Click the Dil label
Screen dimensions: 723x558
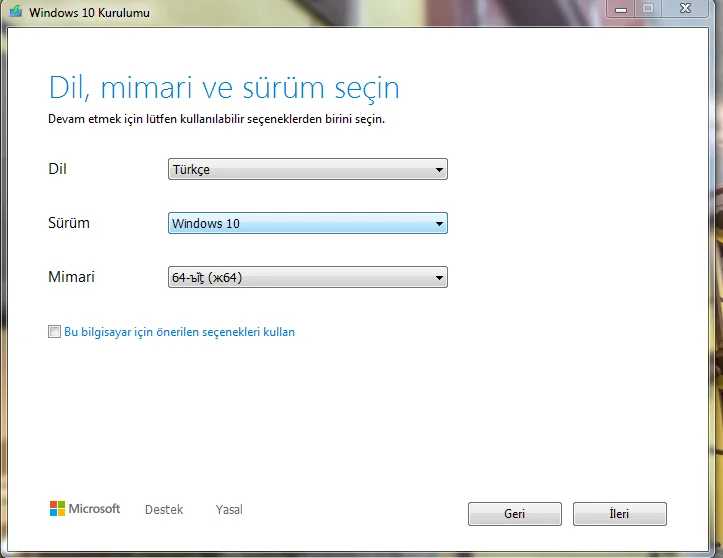(57, 169)
